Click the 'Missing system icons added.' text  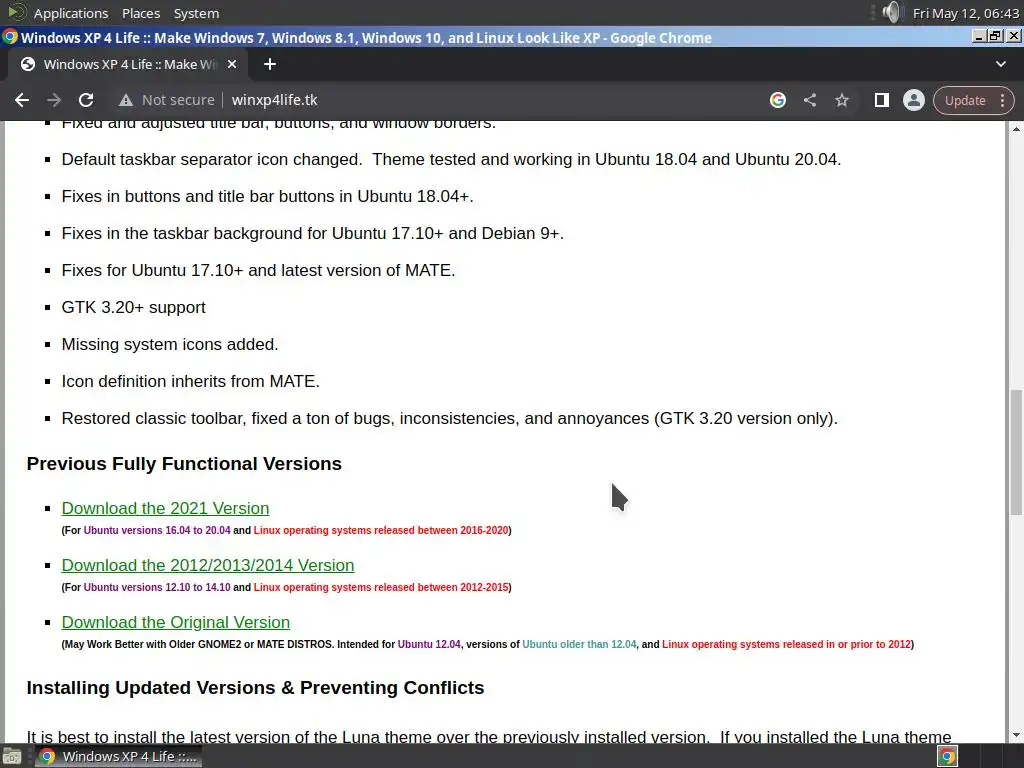pyautogui.click(x=170, y=344)
